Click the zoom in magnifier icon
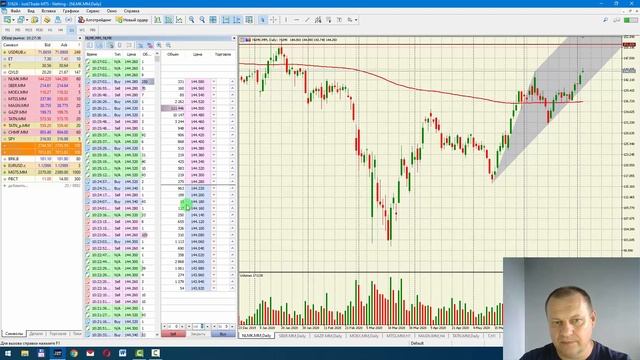640x360 pixels. [191, 20]
